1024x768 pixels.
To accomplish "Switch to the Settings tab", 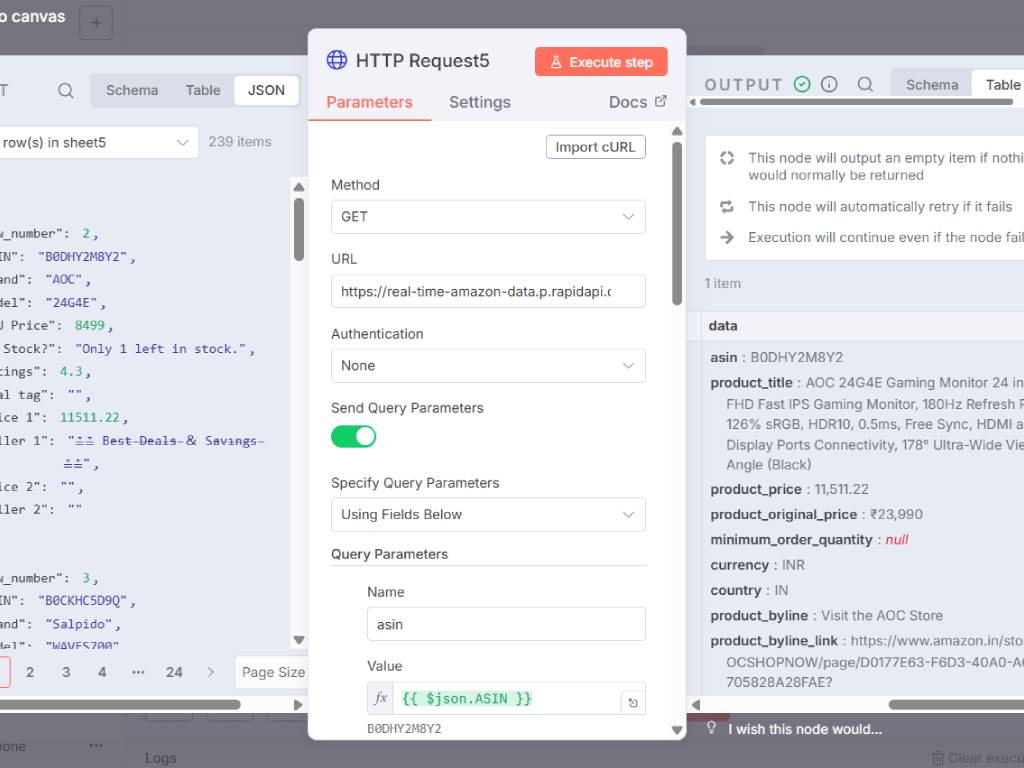I will (479, 102).
